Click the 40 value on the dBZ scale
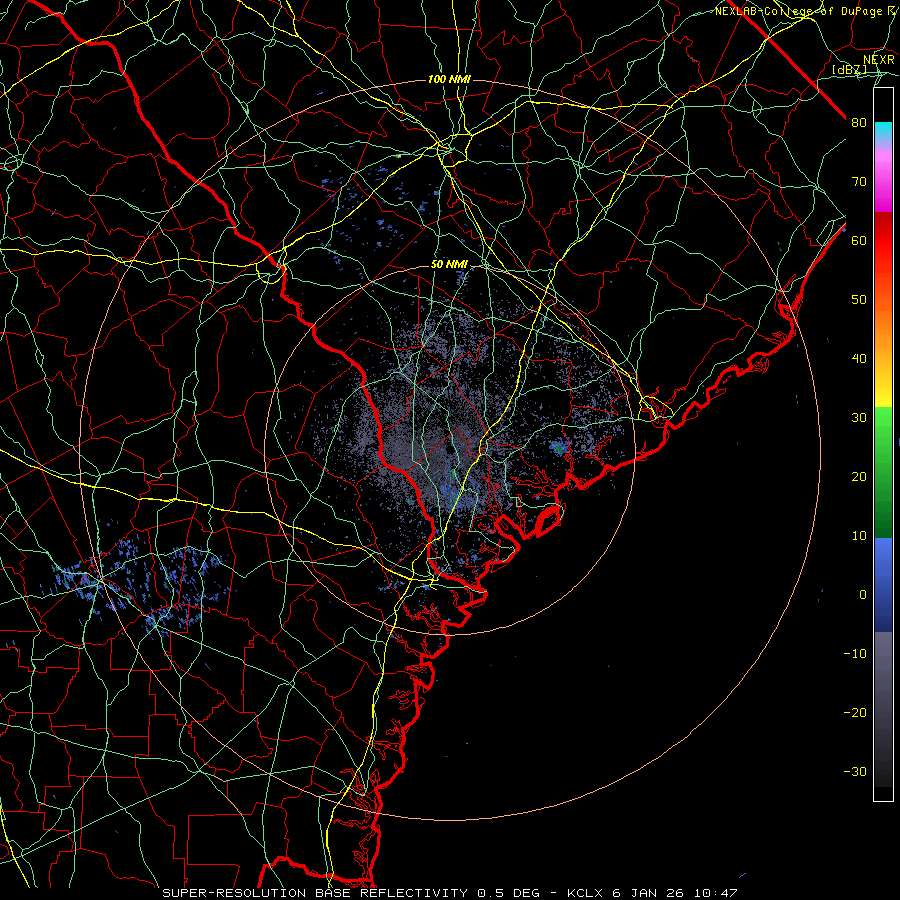 (859, 359)
